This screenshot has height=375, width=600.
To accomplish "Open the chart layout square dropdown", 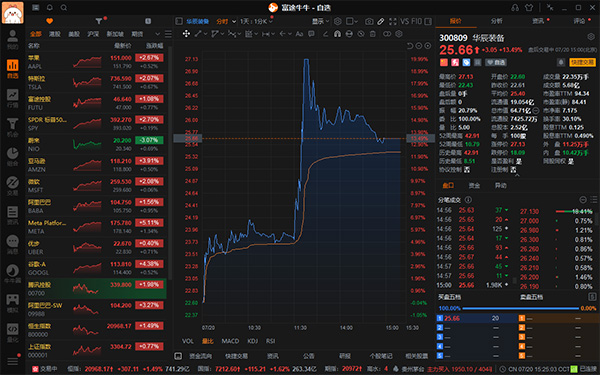I will [x=352, y=21].
